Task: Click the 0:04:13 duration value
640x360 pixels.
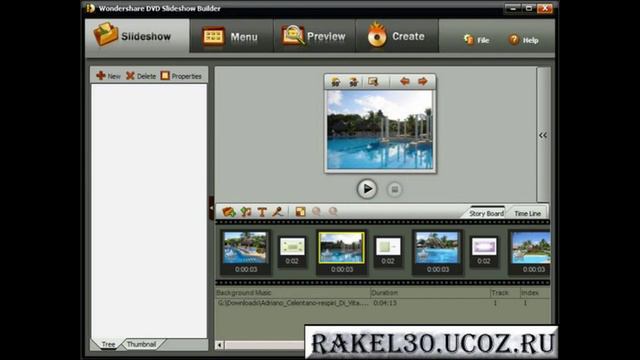Action: pyautogui.click(x=385, y=303)
